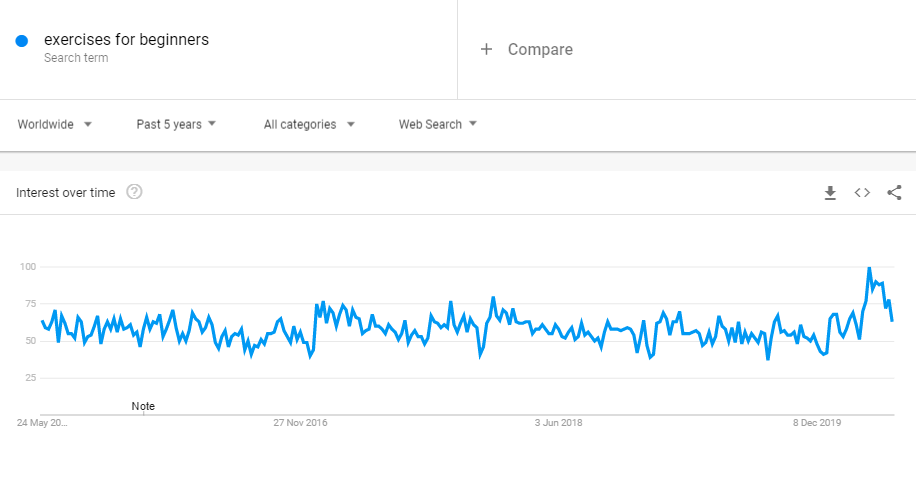This screenshot has width=916, height=482.
Task: Open help for Interest over time
Action: pos(134,192)
